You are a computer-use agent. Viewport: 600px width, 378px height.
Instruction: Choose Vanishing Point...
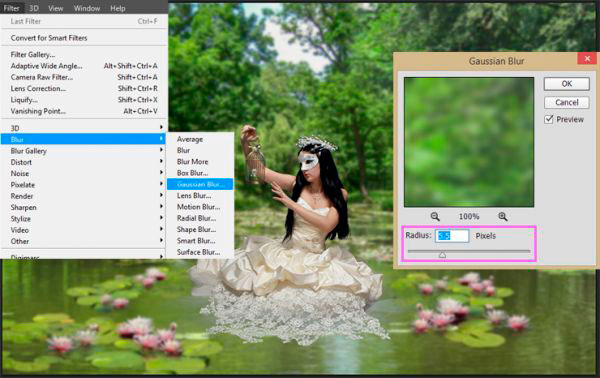pos(84,111)
